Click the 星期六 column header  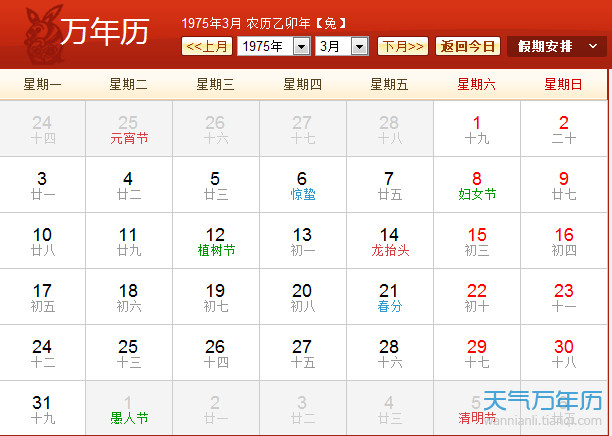tap(477, 84)
